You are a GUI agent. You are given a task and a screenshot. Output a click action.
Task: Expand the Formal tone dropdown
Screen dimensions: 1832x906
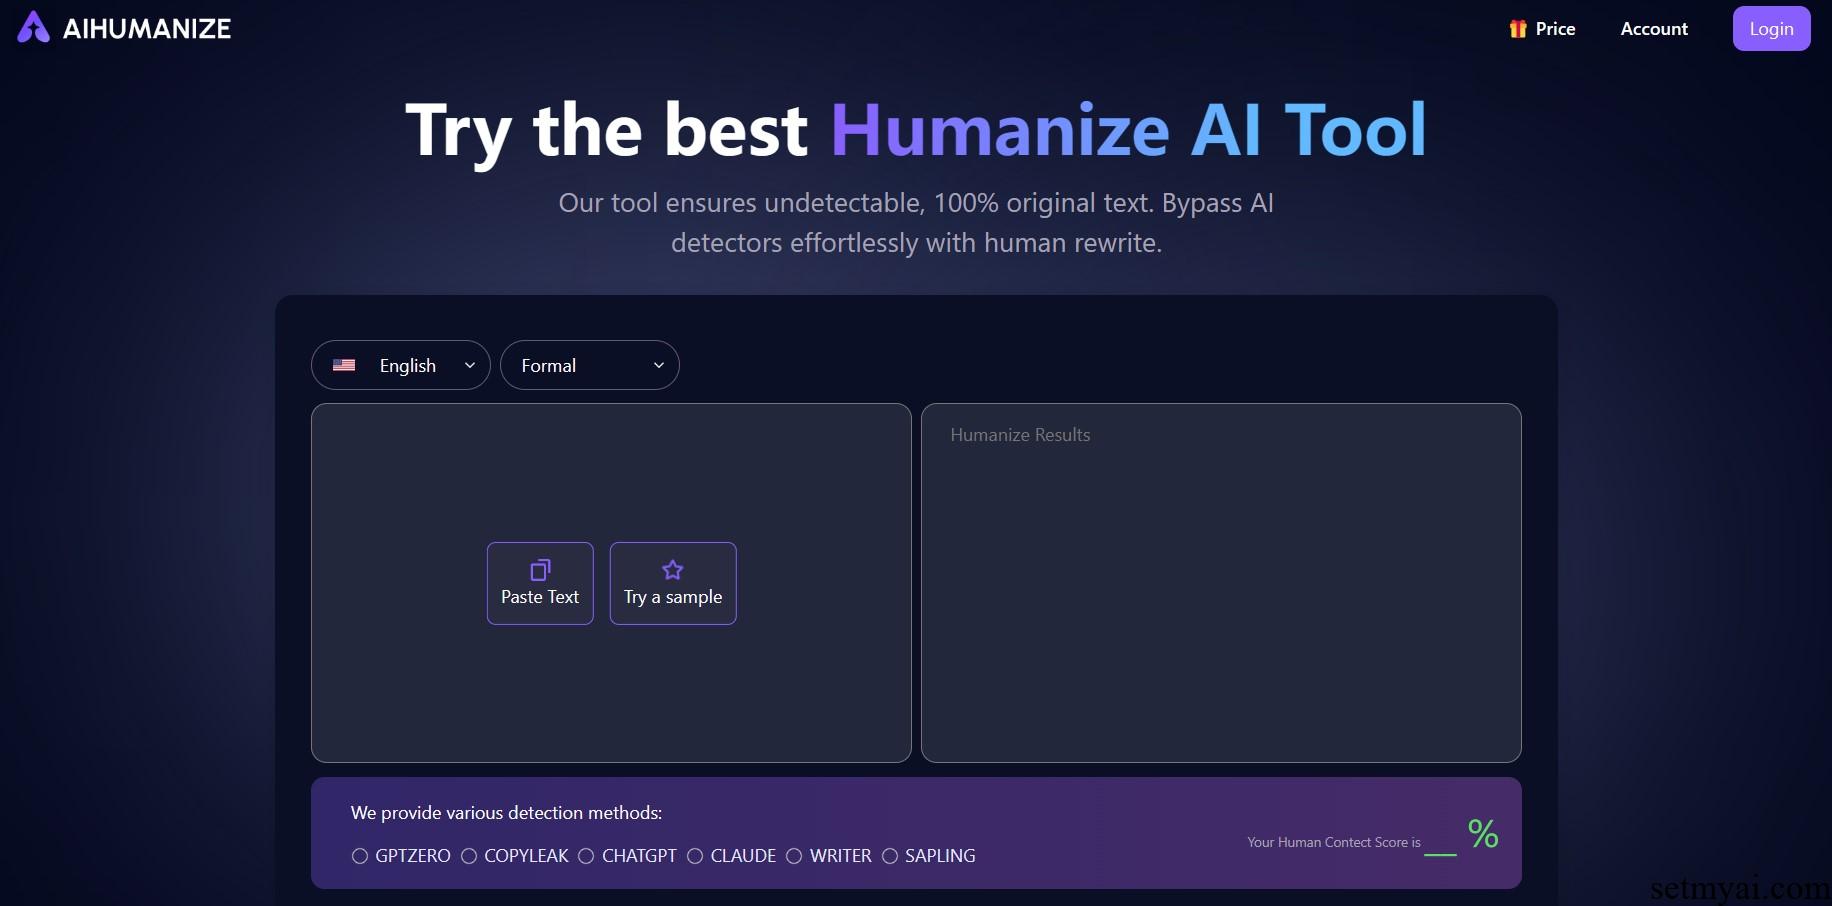click(x=589, y=366)
